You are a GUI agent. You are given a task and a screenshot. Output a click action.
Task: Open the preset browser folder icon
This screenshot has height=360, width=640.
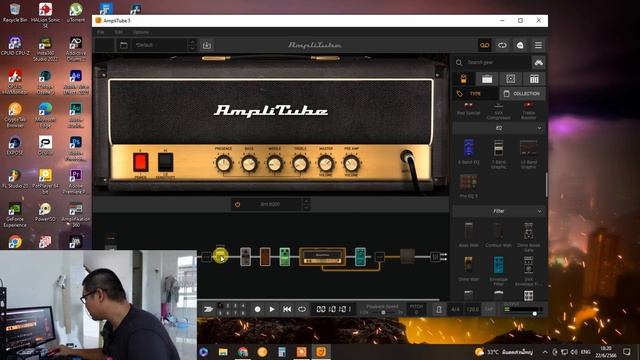tap(124, 45)
